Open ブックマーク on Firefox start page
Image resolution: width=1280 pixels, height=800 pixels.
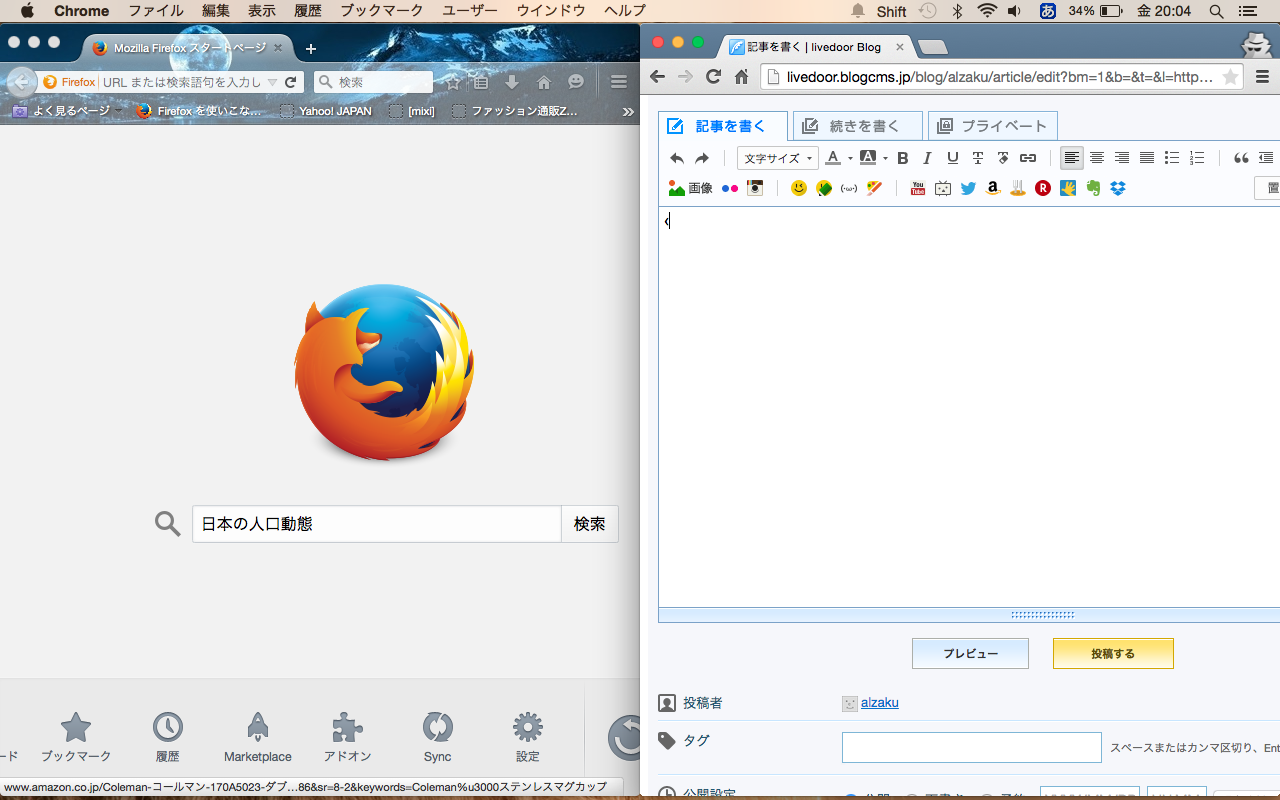click(x=76, y=738)
